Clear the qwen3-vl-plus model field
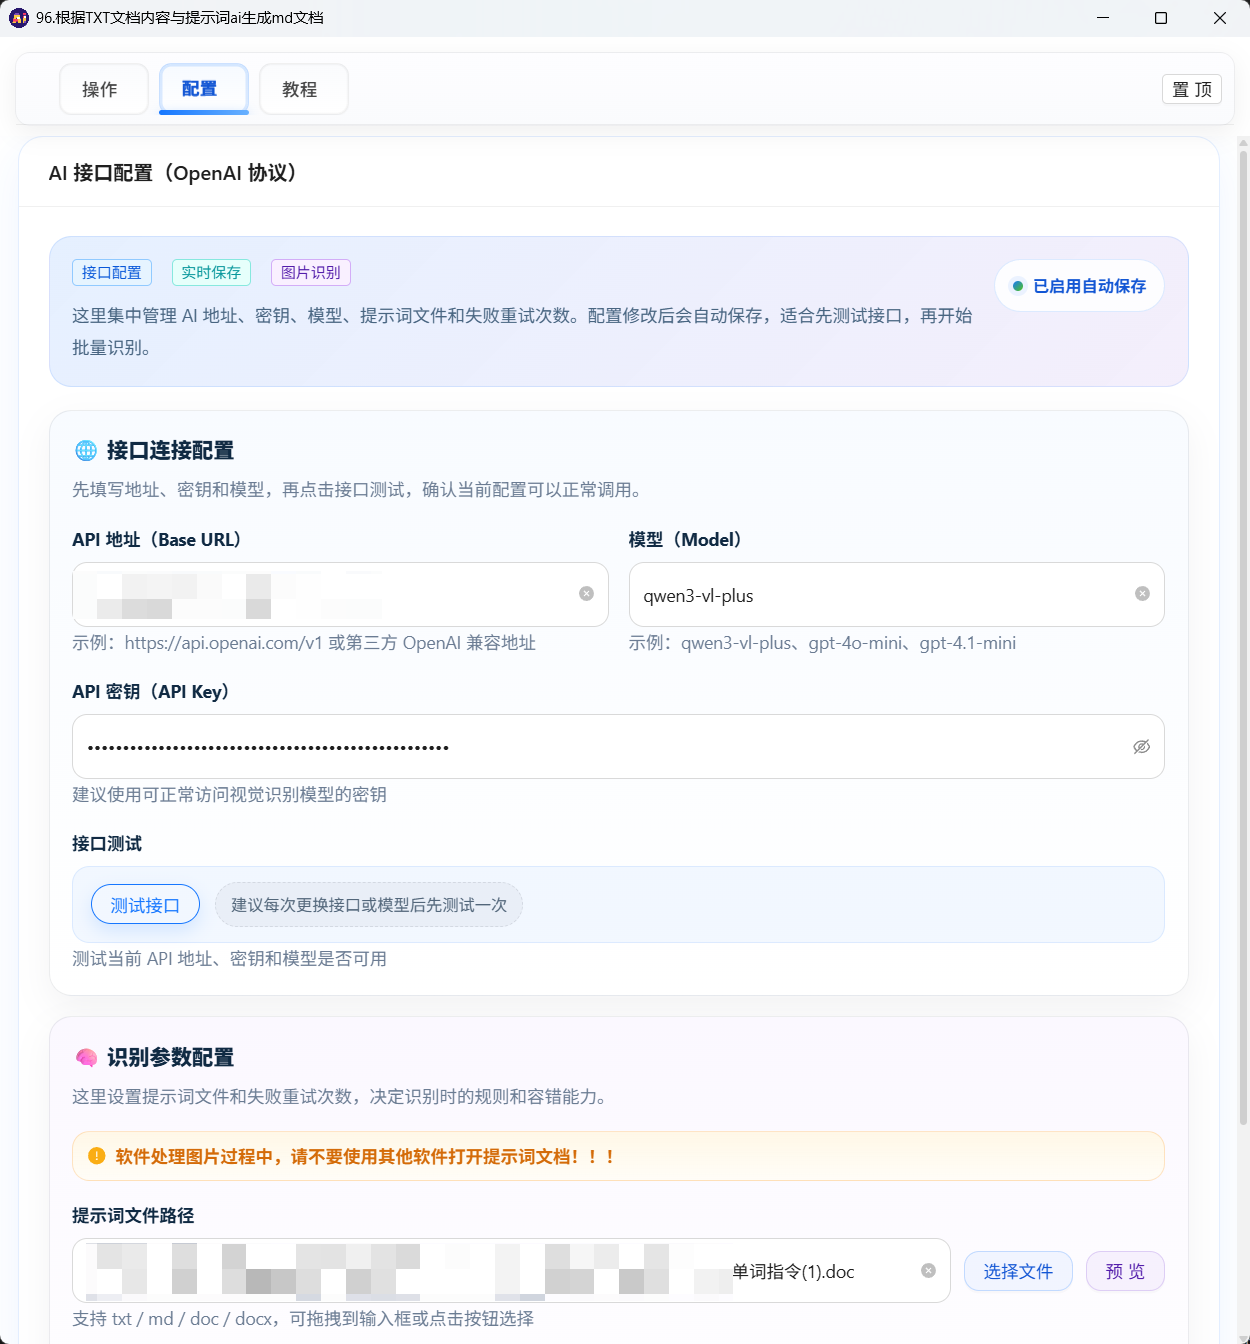1250x1344 pixels. point(1142,594)
